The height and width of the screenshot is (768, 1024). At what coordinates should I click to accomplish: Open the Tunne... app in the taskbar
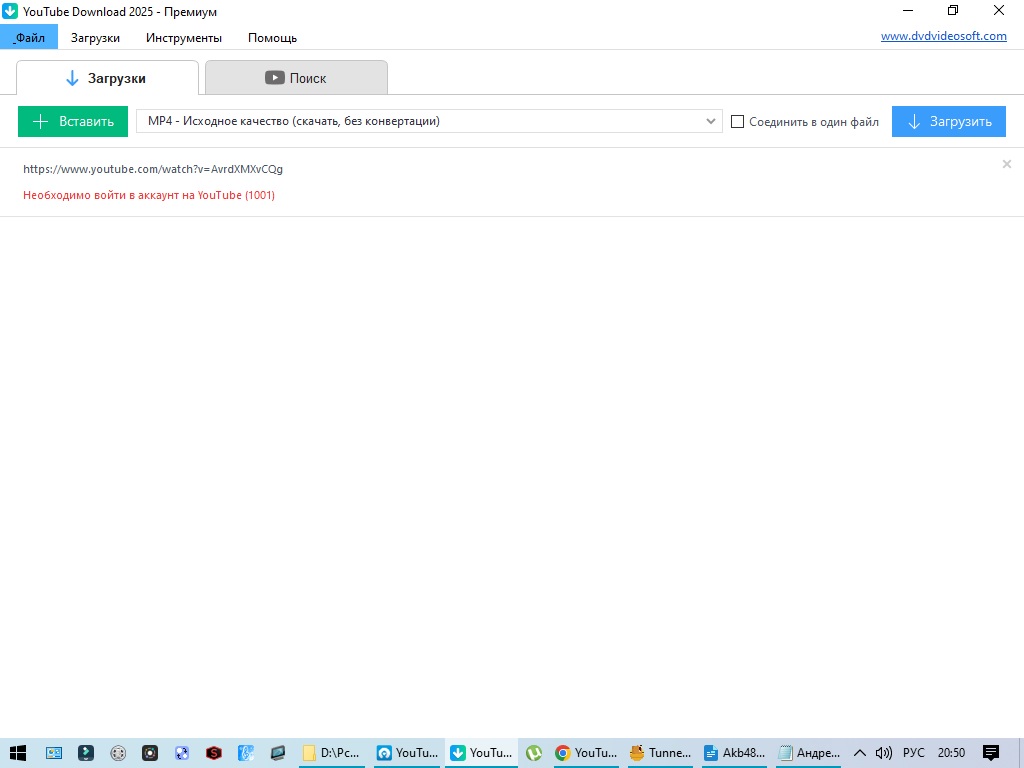[660, 753]
